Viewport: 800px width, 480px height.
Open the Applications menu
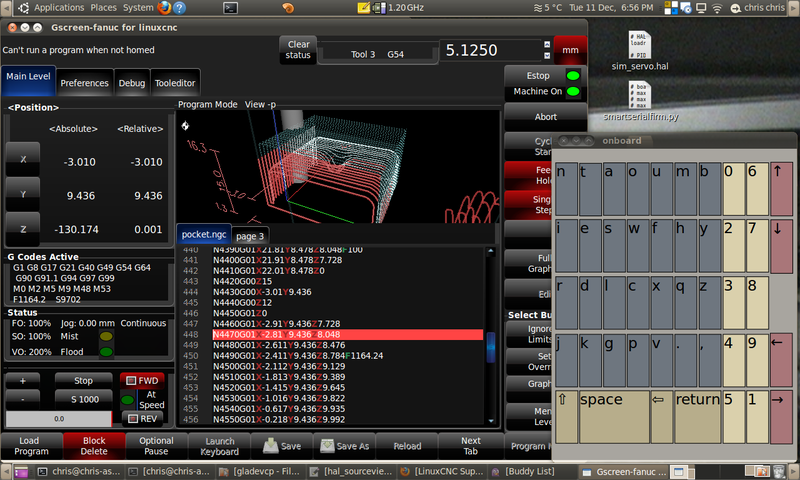[x=59, y=8]
